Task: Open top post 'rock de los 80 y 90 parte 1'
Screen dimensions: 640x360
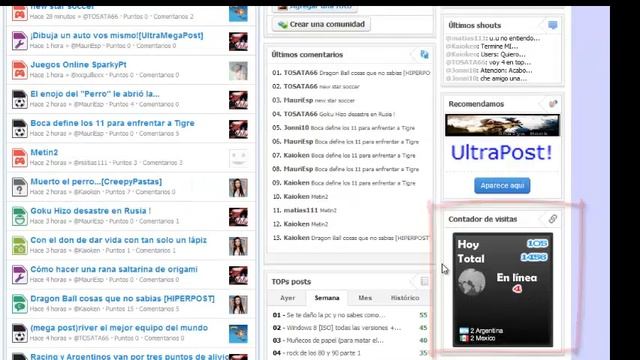Action: pos(324,353)
